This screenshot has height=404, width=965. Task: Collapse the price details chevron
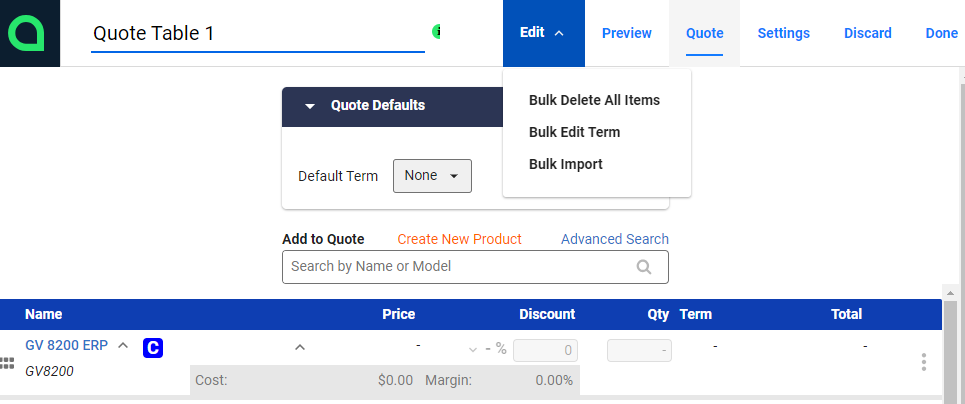(x=300, y=347)
